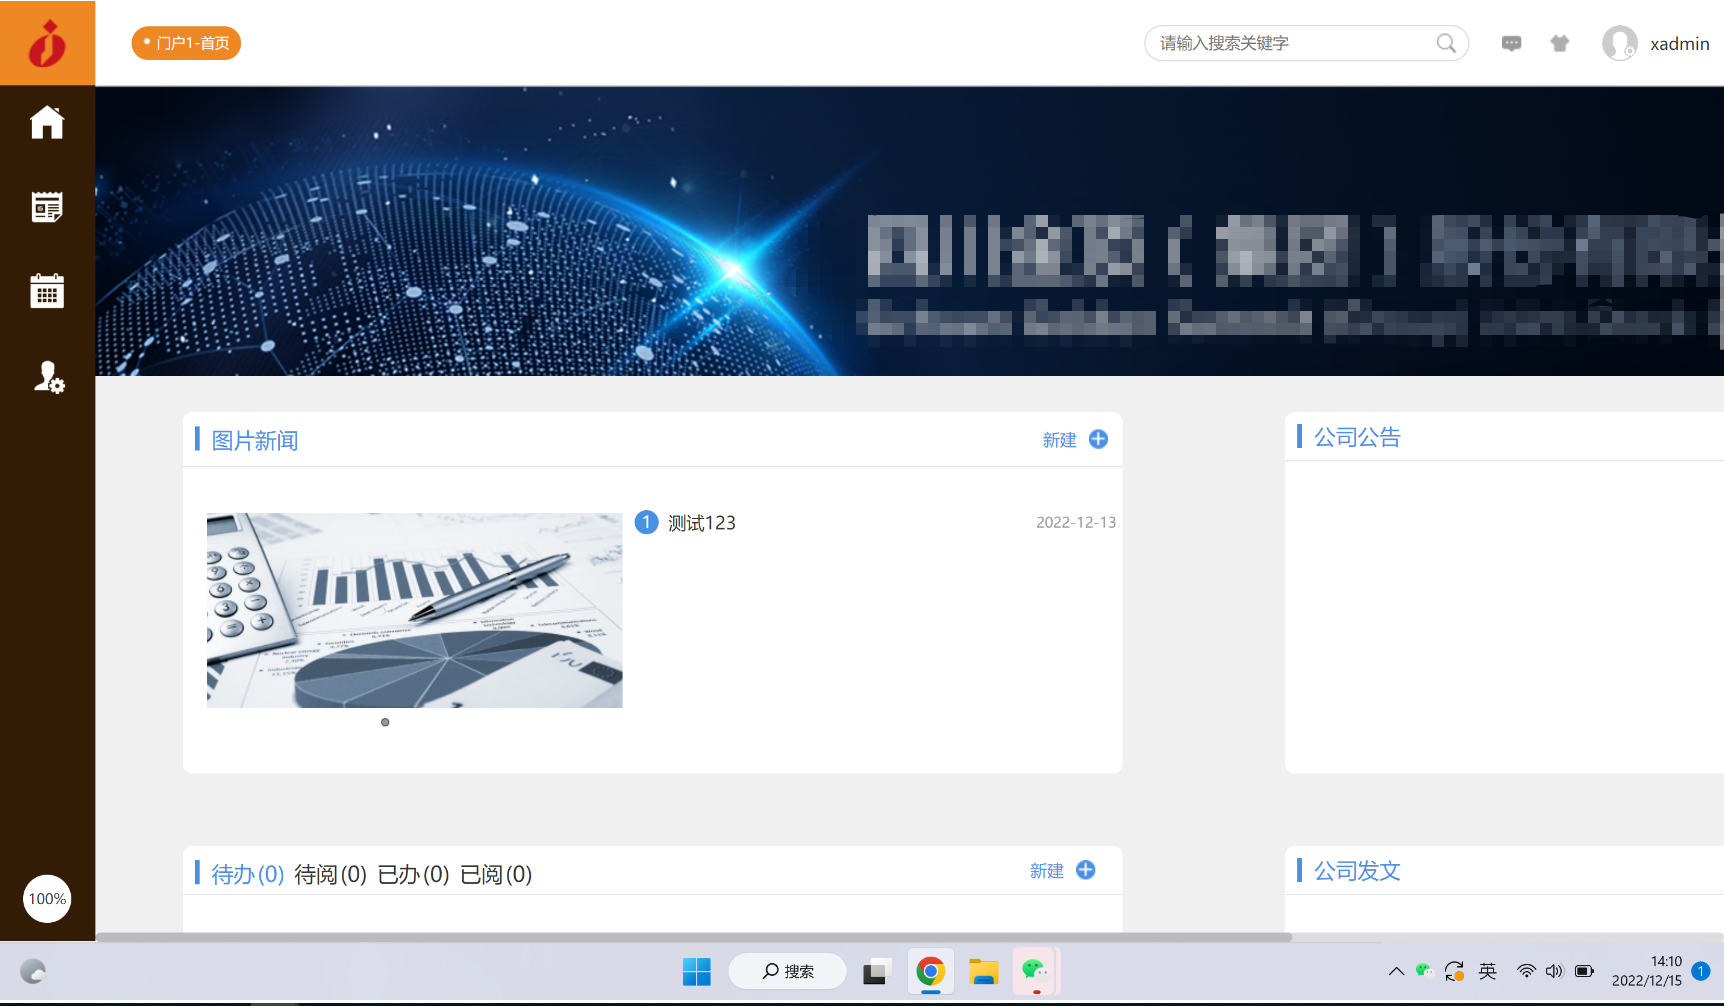Open Task View on the taskbar
This screenshot has height=1006, width=1724.
click(876, 971)
